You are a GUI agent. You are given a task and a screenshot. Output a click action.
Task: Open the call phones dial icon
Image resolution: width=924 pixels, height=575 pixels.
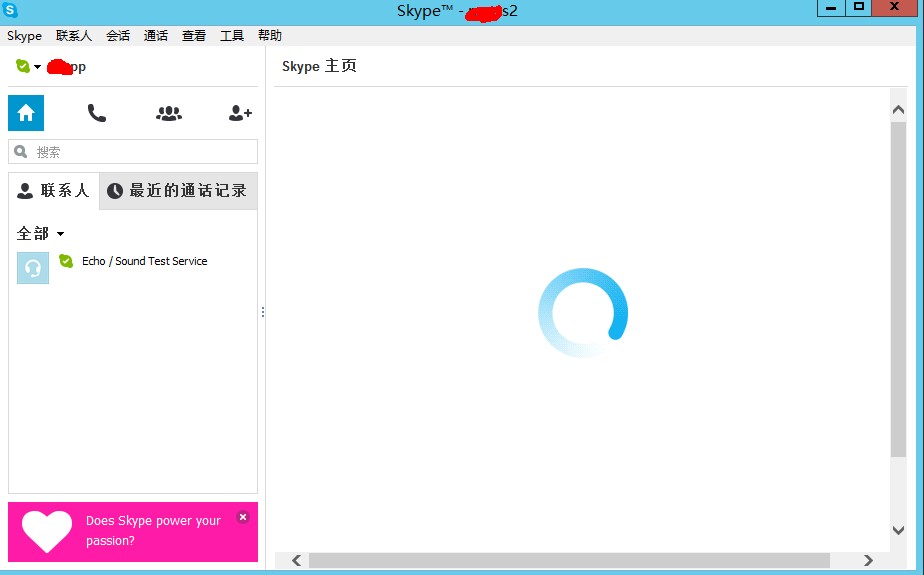point(97,113)
